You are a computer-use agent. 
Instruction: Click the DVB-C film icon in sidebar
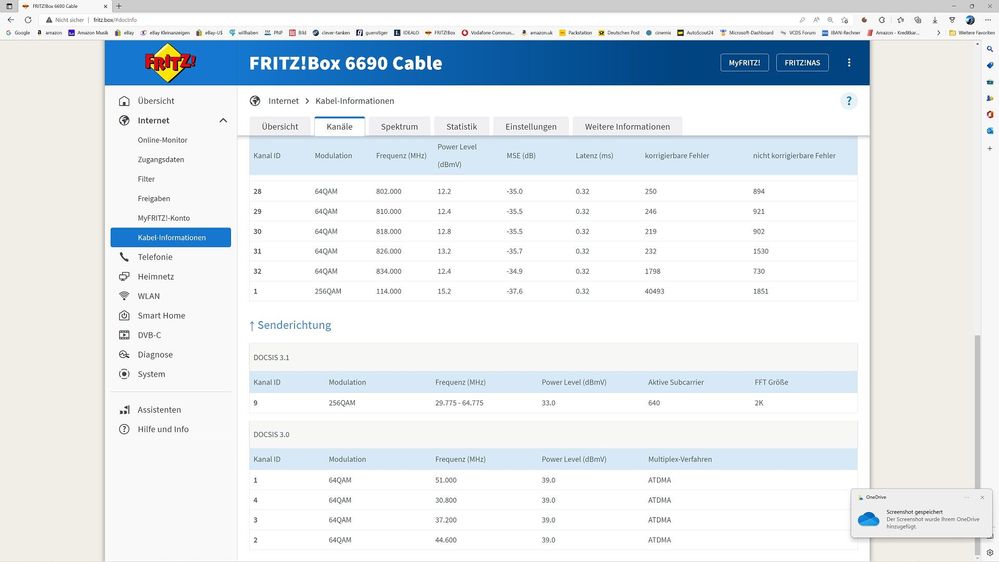pos(124,335)
